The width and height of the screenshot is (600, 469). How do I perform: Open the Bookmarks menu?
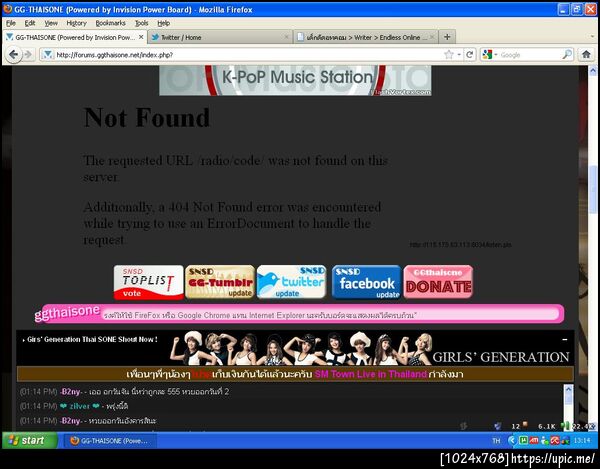point(111,23)
